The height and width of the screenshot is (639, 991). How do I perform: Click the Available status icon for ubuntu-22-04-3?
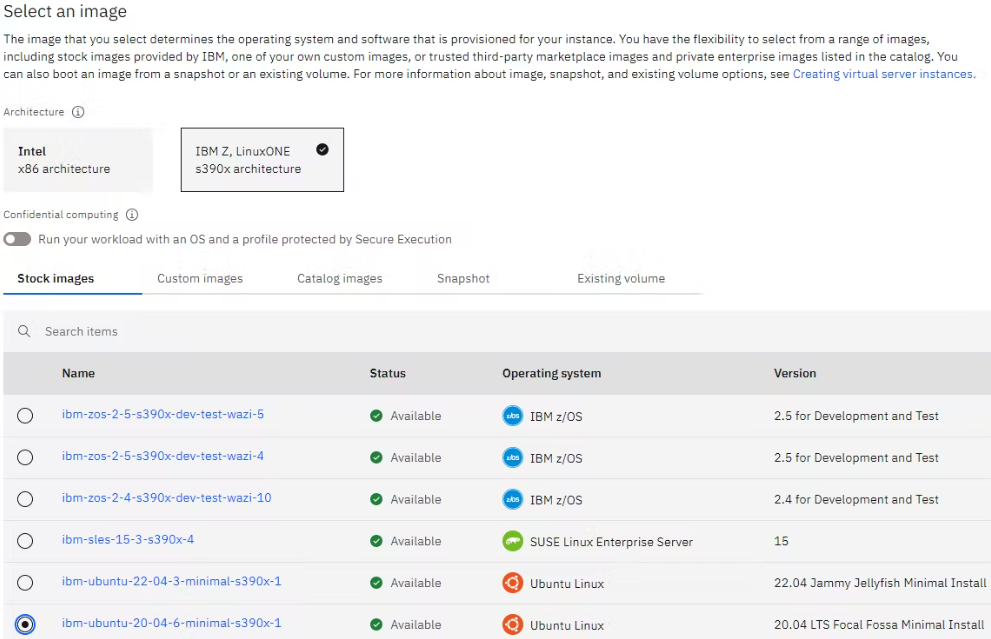[x=376, y=583]
